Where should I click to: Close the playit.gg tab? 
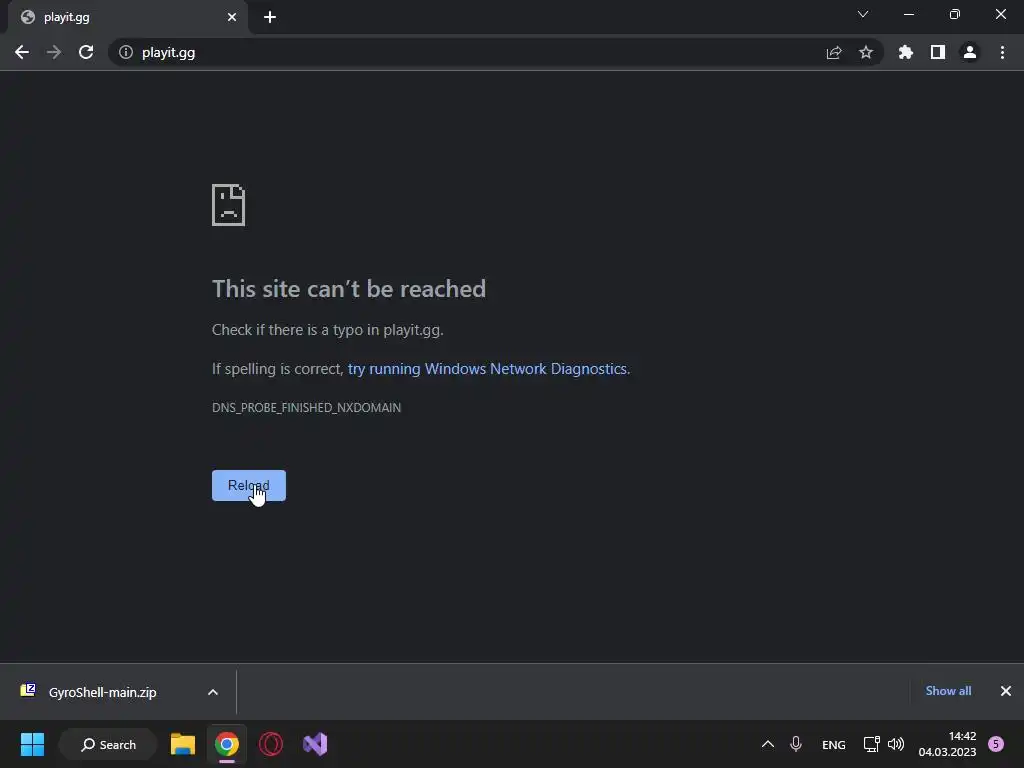tap(232, 18)
